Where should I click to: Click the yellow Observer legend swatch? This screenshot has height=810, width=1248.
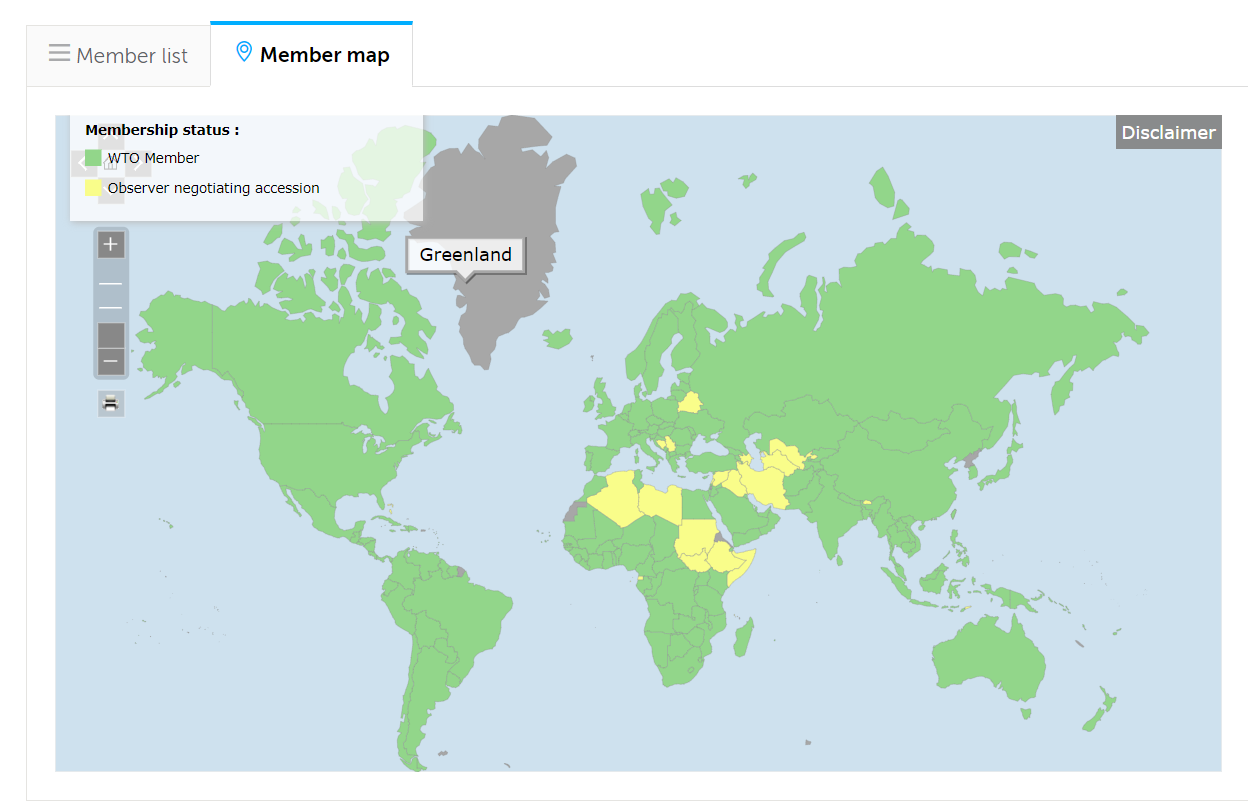pyautogui.click(x=93, y=187)
